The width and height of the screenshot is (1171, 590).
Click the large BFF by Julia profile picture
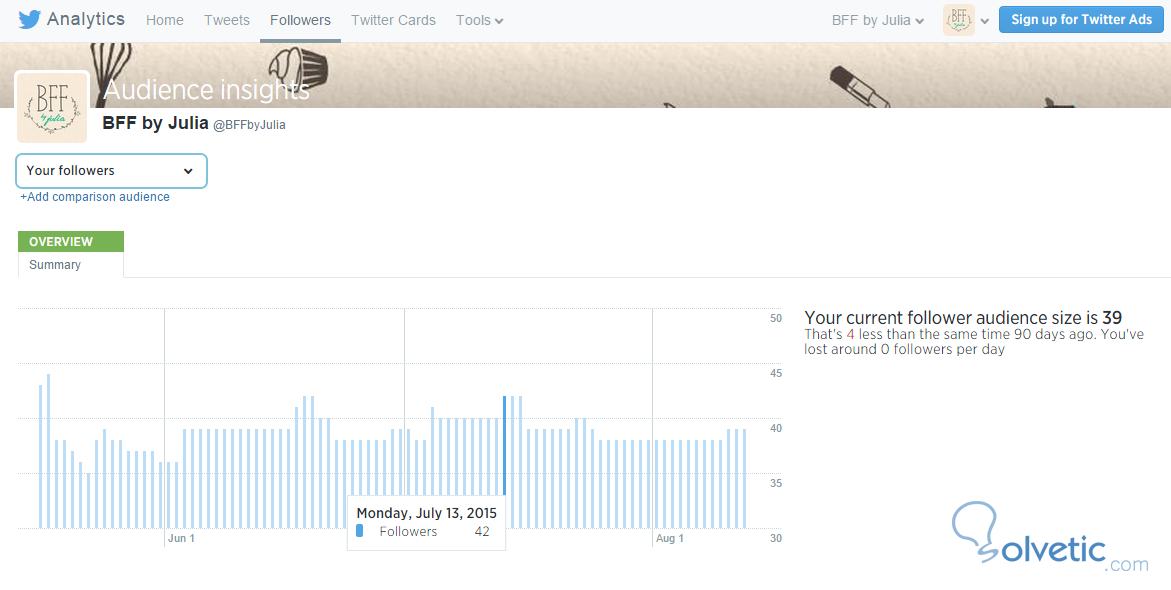pos(52,108)
